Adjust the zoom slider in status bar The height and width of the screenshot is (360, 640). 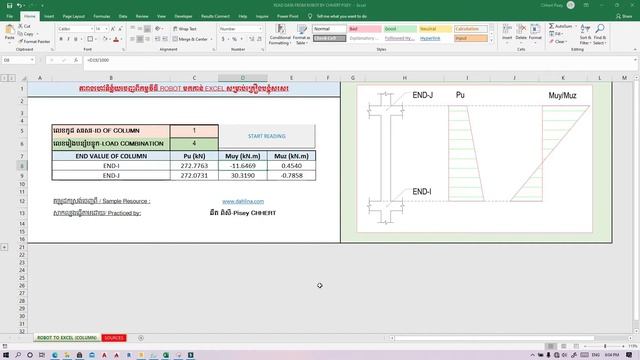(605, 346)
